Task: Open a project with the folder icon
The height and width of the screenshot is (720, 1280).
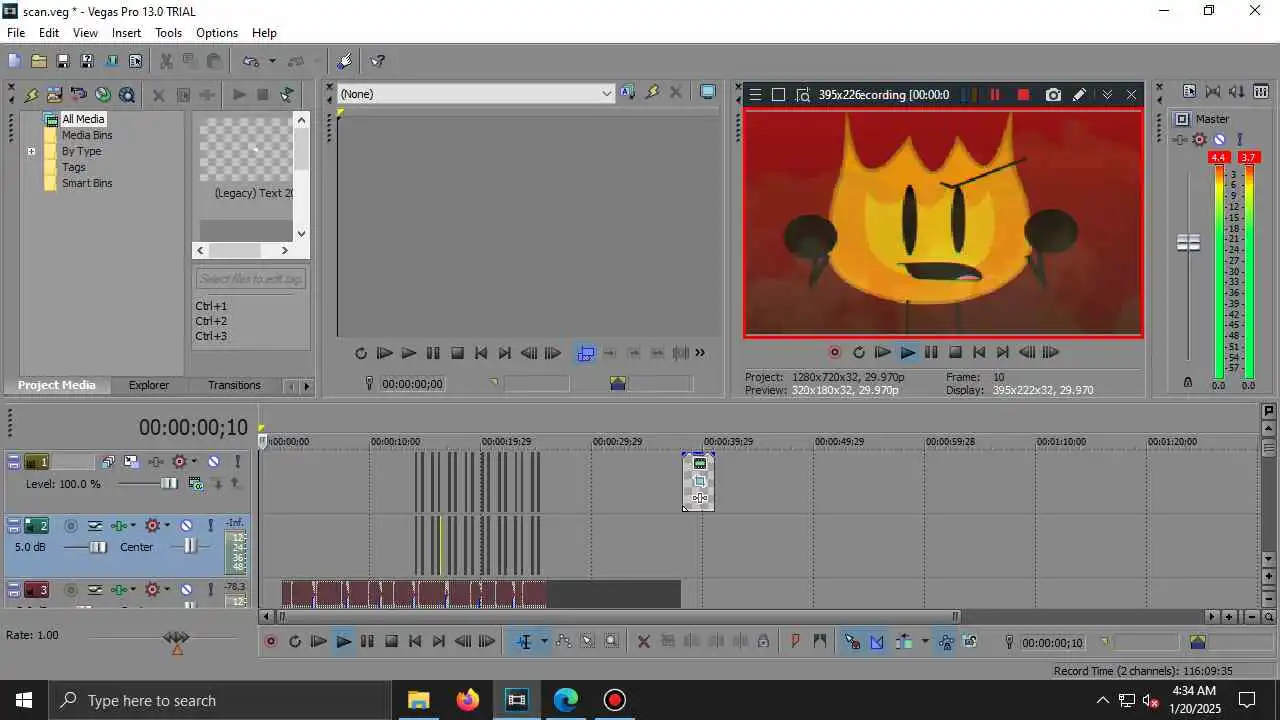Action: click(38, 61)
